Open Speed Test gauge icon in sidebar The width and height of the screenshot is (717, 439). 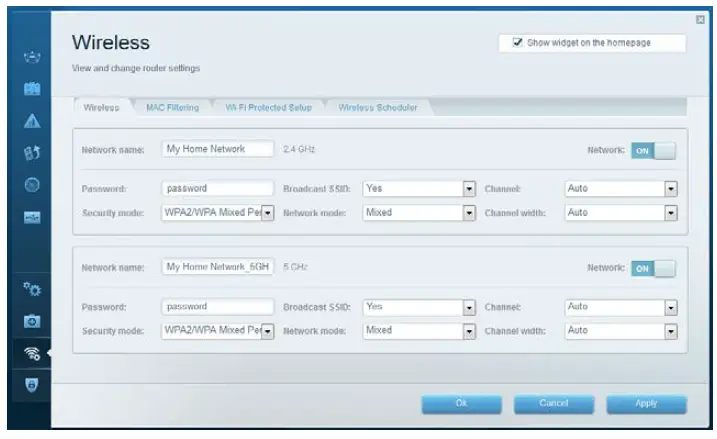click(x=32, y=185)
